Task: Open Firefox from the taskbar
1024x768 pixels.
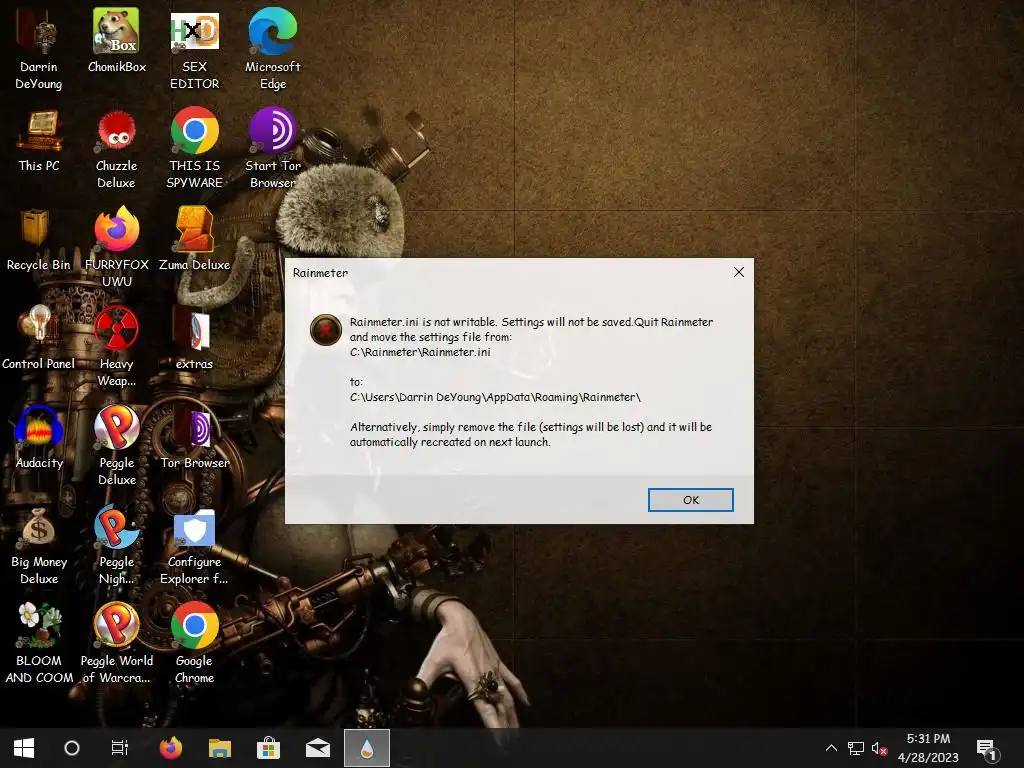Action: (x=171, y=748)
